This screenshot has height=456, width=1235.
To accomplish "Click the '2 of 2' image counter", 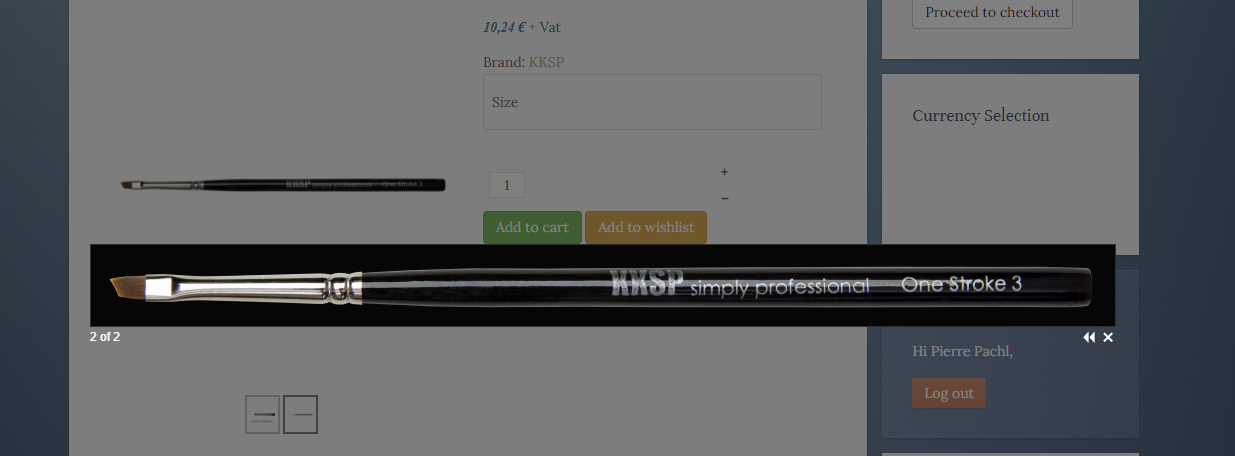I will coord(105,337).
